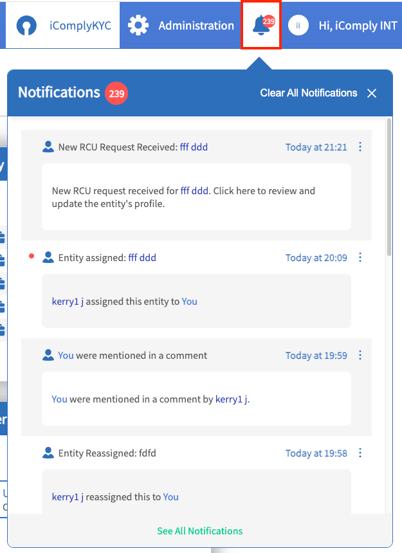Click person icon beside New RCU Request Received
The height and width of the screenshot is (553, 402).
coord(48,147)
